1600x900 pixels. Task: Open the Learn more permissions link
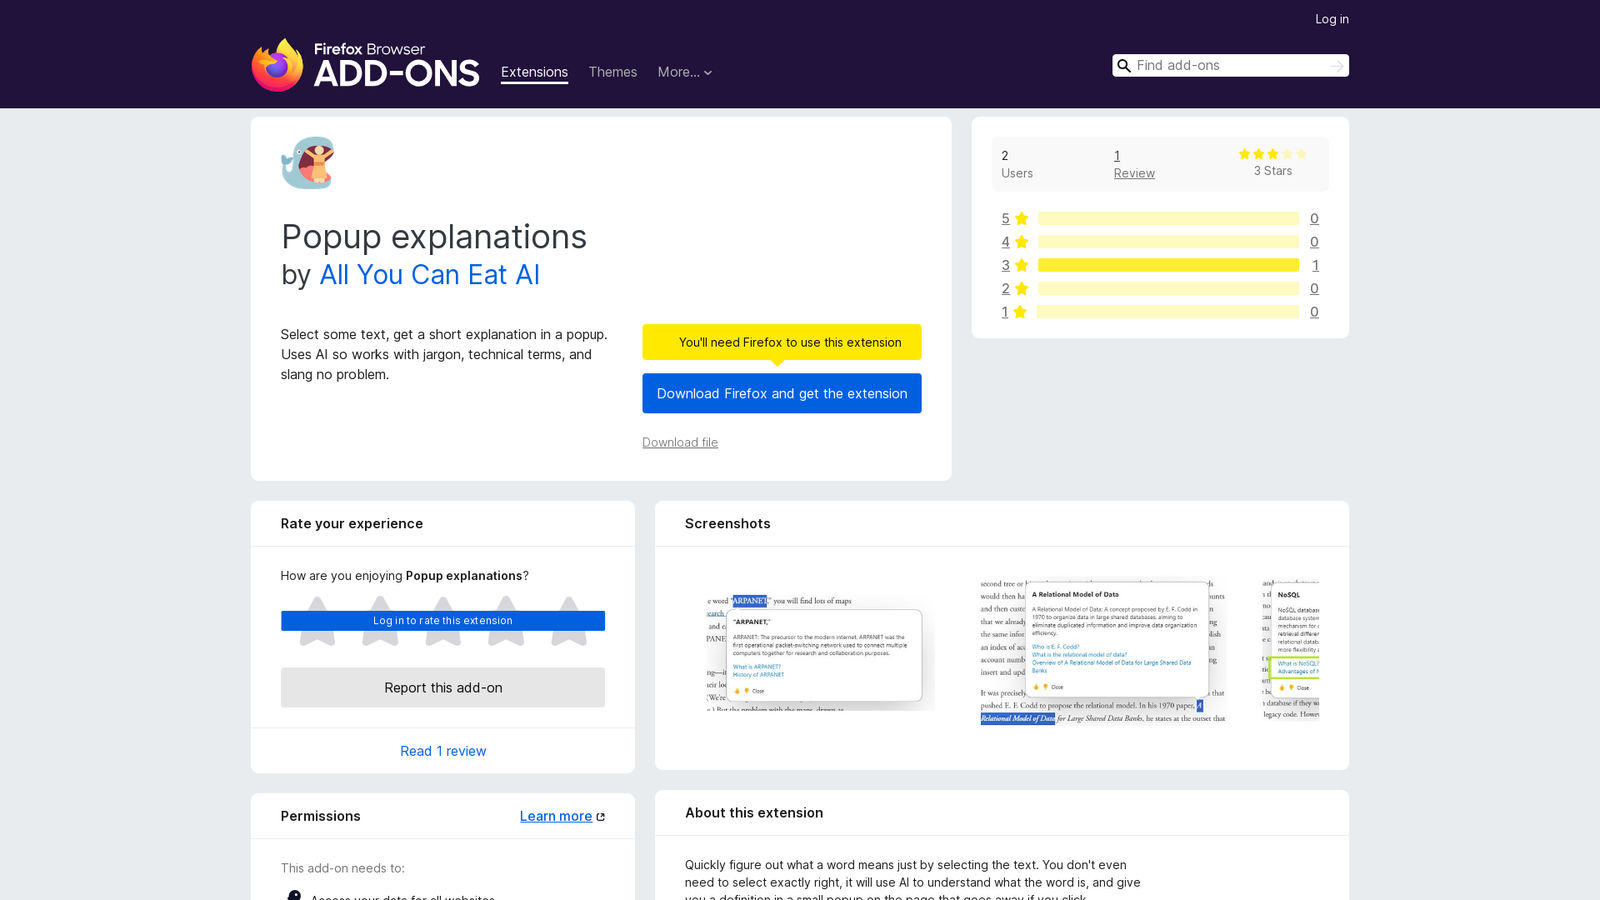[556, 816]
